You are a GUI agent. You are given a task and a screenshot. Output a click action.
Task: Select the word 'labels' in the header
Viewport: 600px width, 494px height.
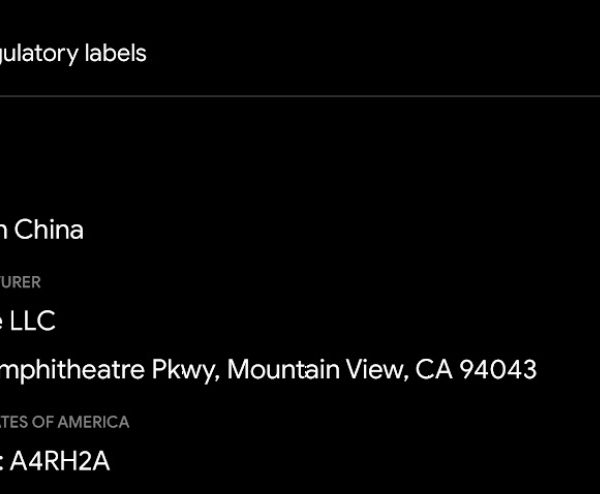click(114, 54)
